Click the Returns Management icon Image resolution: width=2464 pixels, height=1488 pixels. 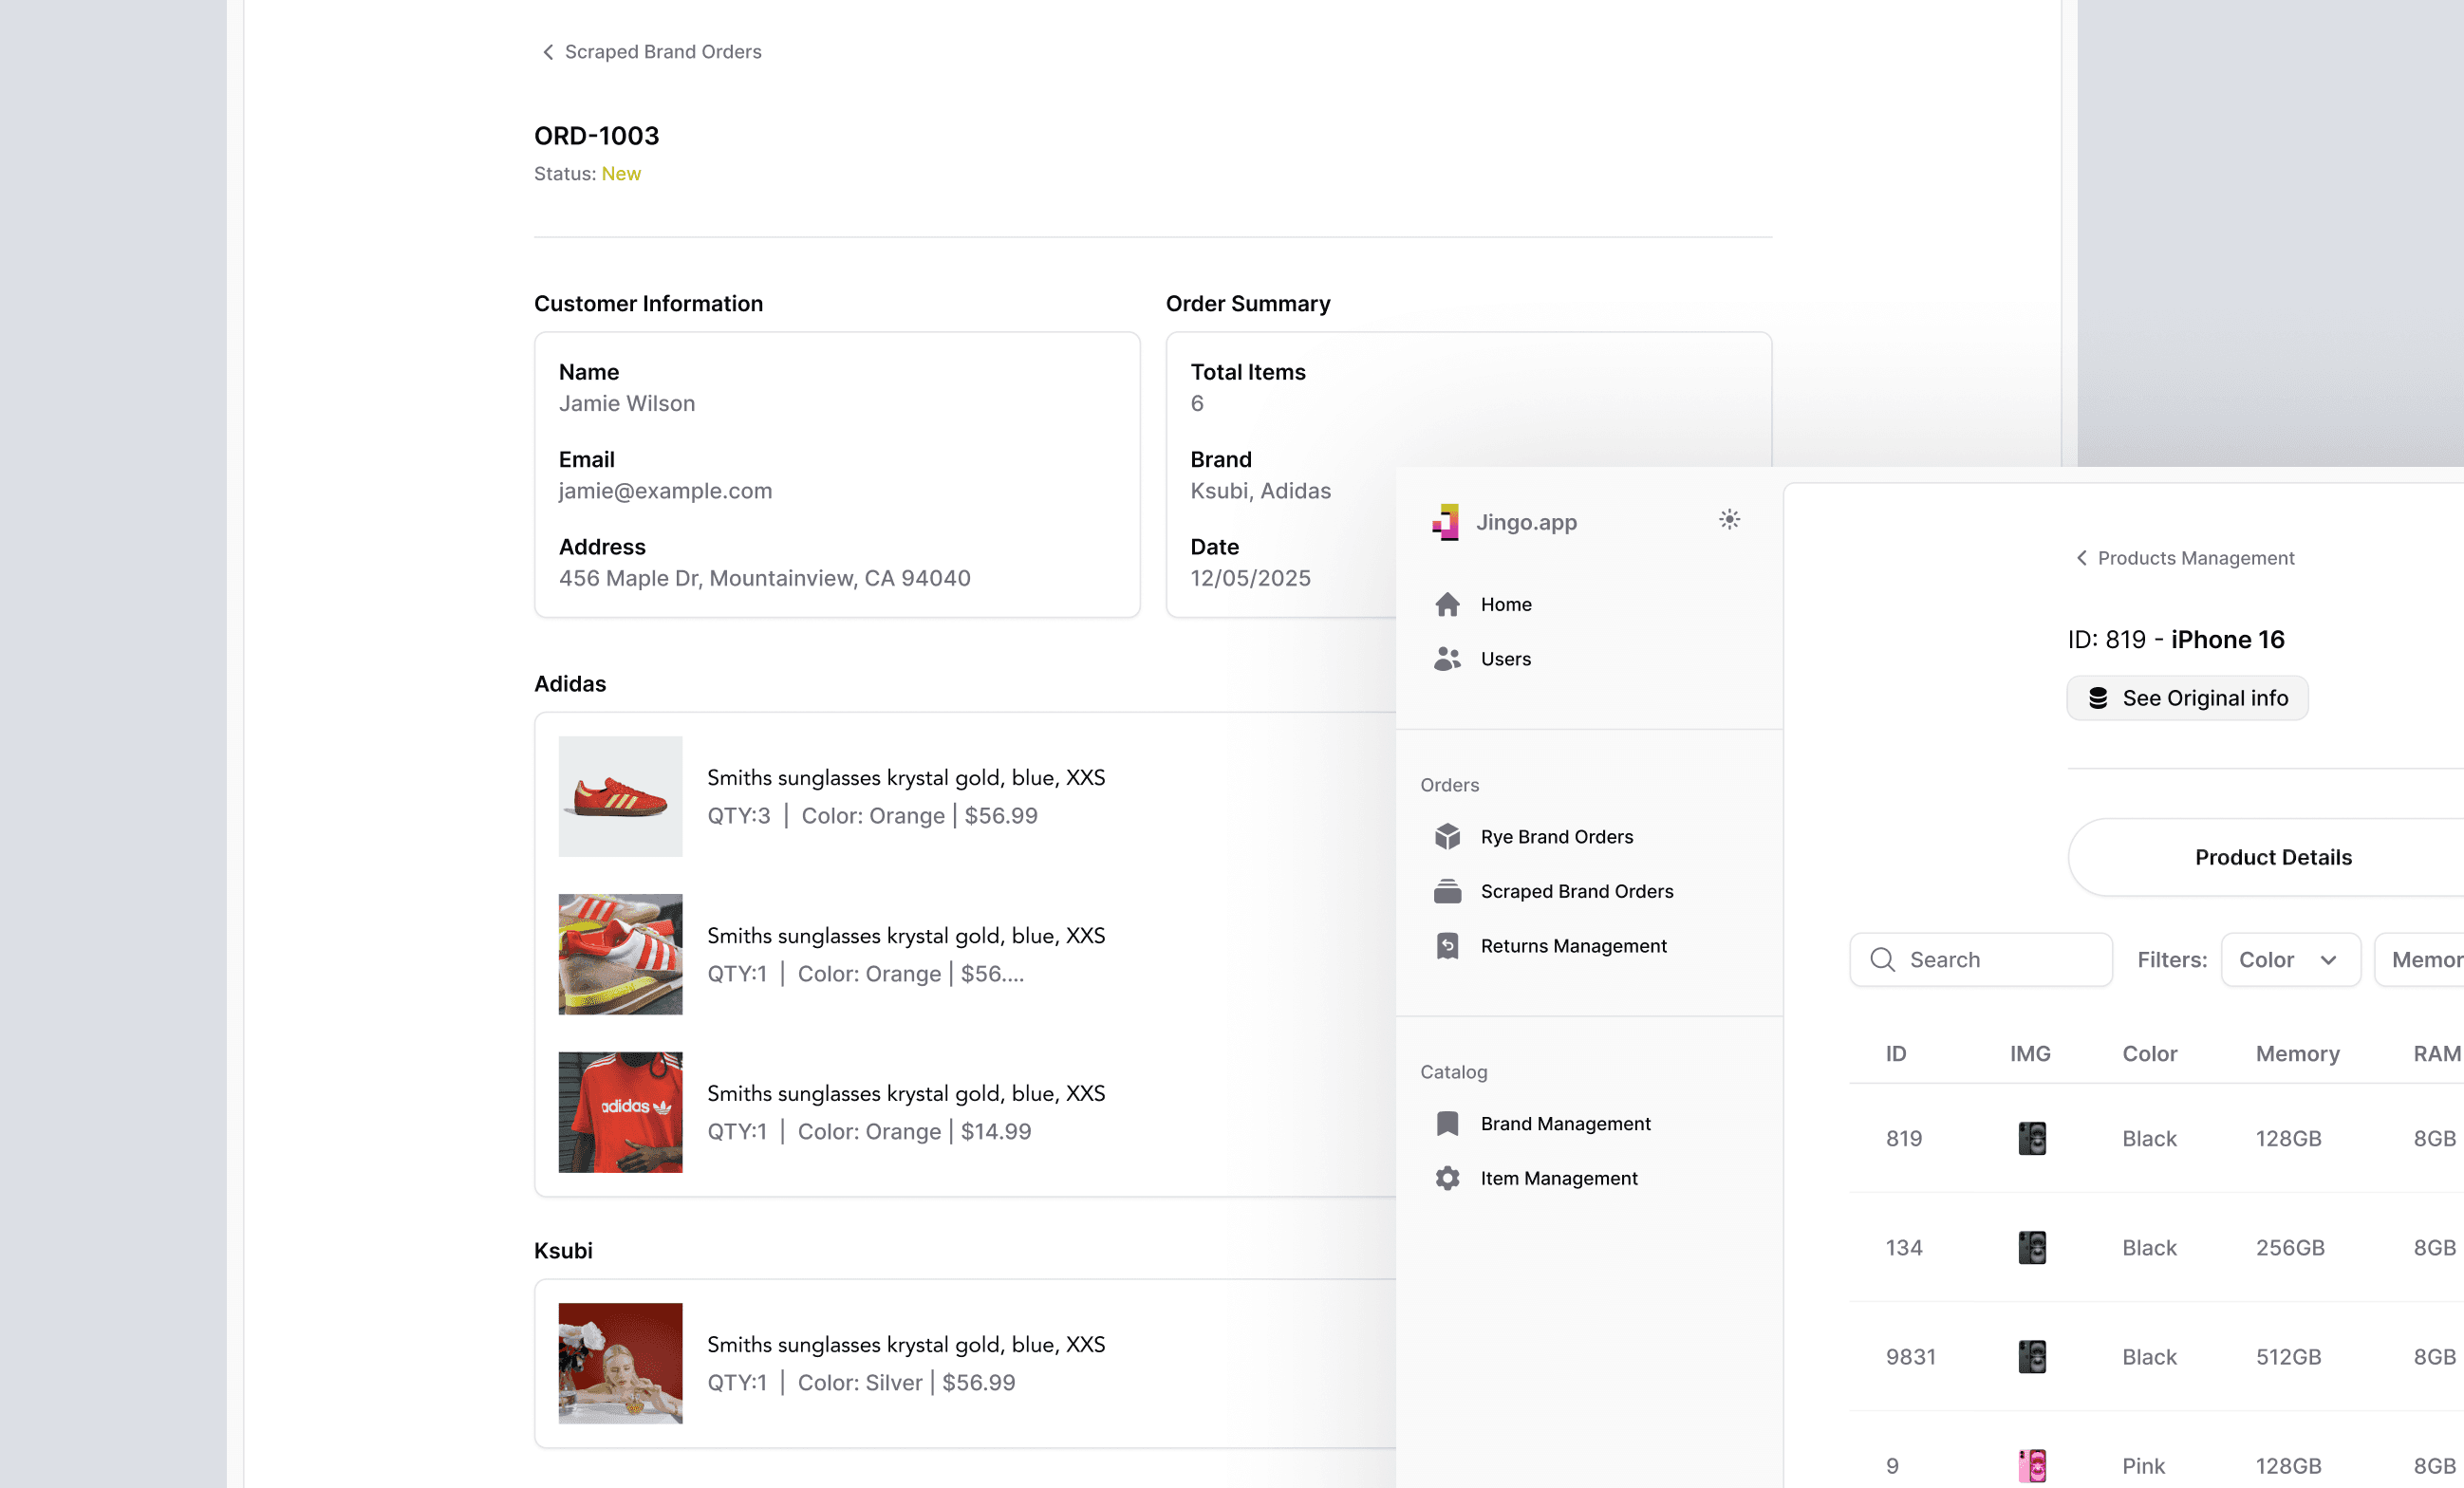click(x=1447, y=946)
